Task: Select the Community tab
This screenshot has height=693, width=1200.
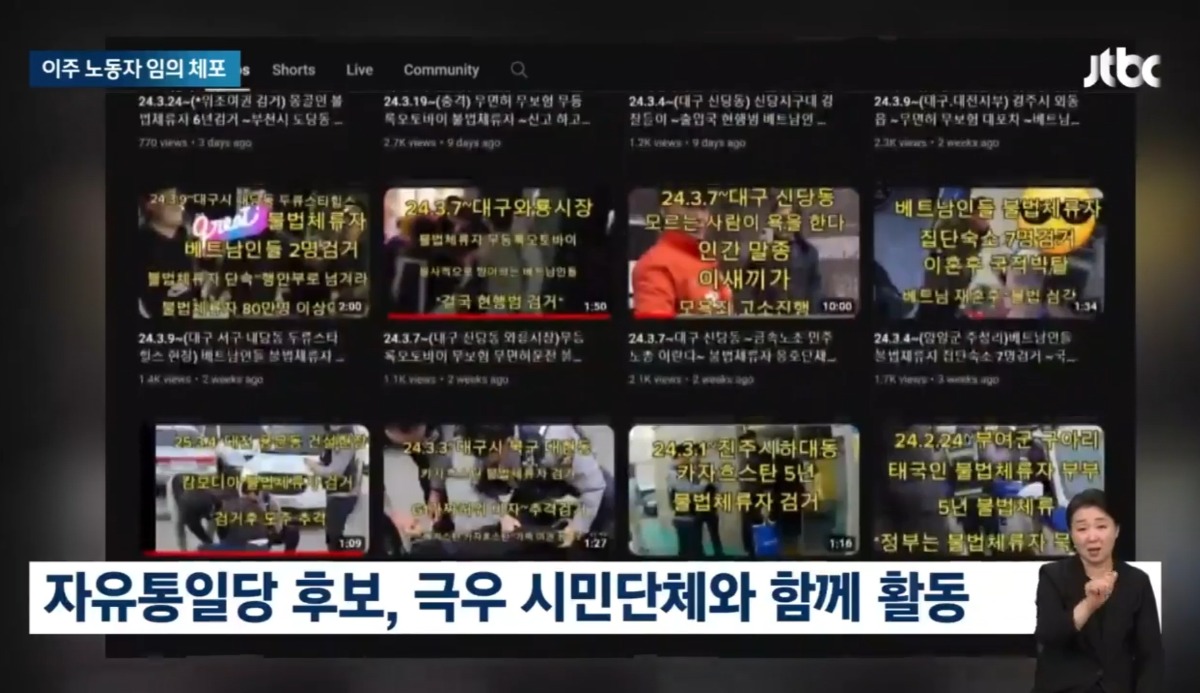Action: 441,70
